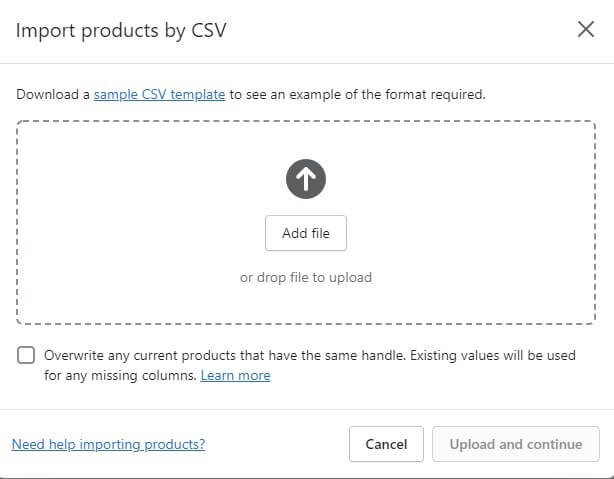Click the 'Download a' instruction text
This screenshot has height=479, width=614.
(x=52, y=95)
